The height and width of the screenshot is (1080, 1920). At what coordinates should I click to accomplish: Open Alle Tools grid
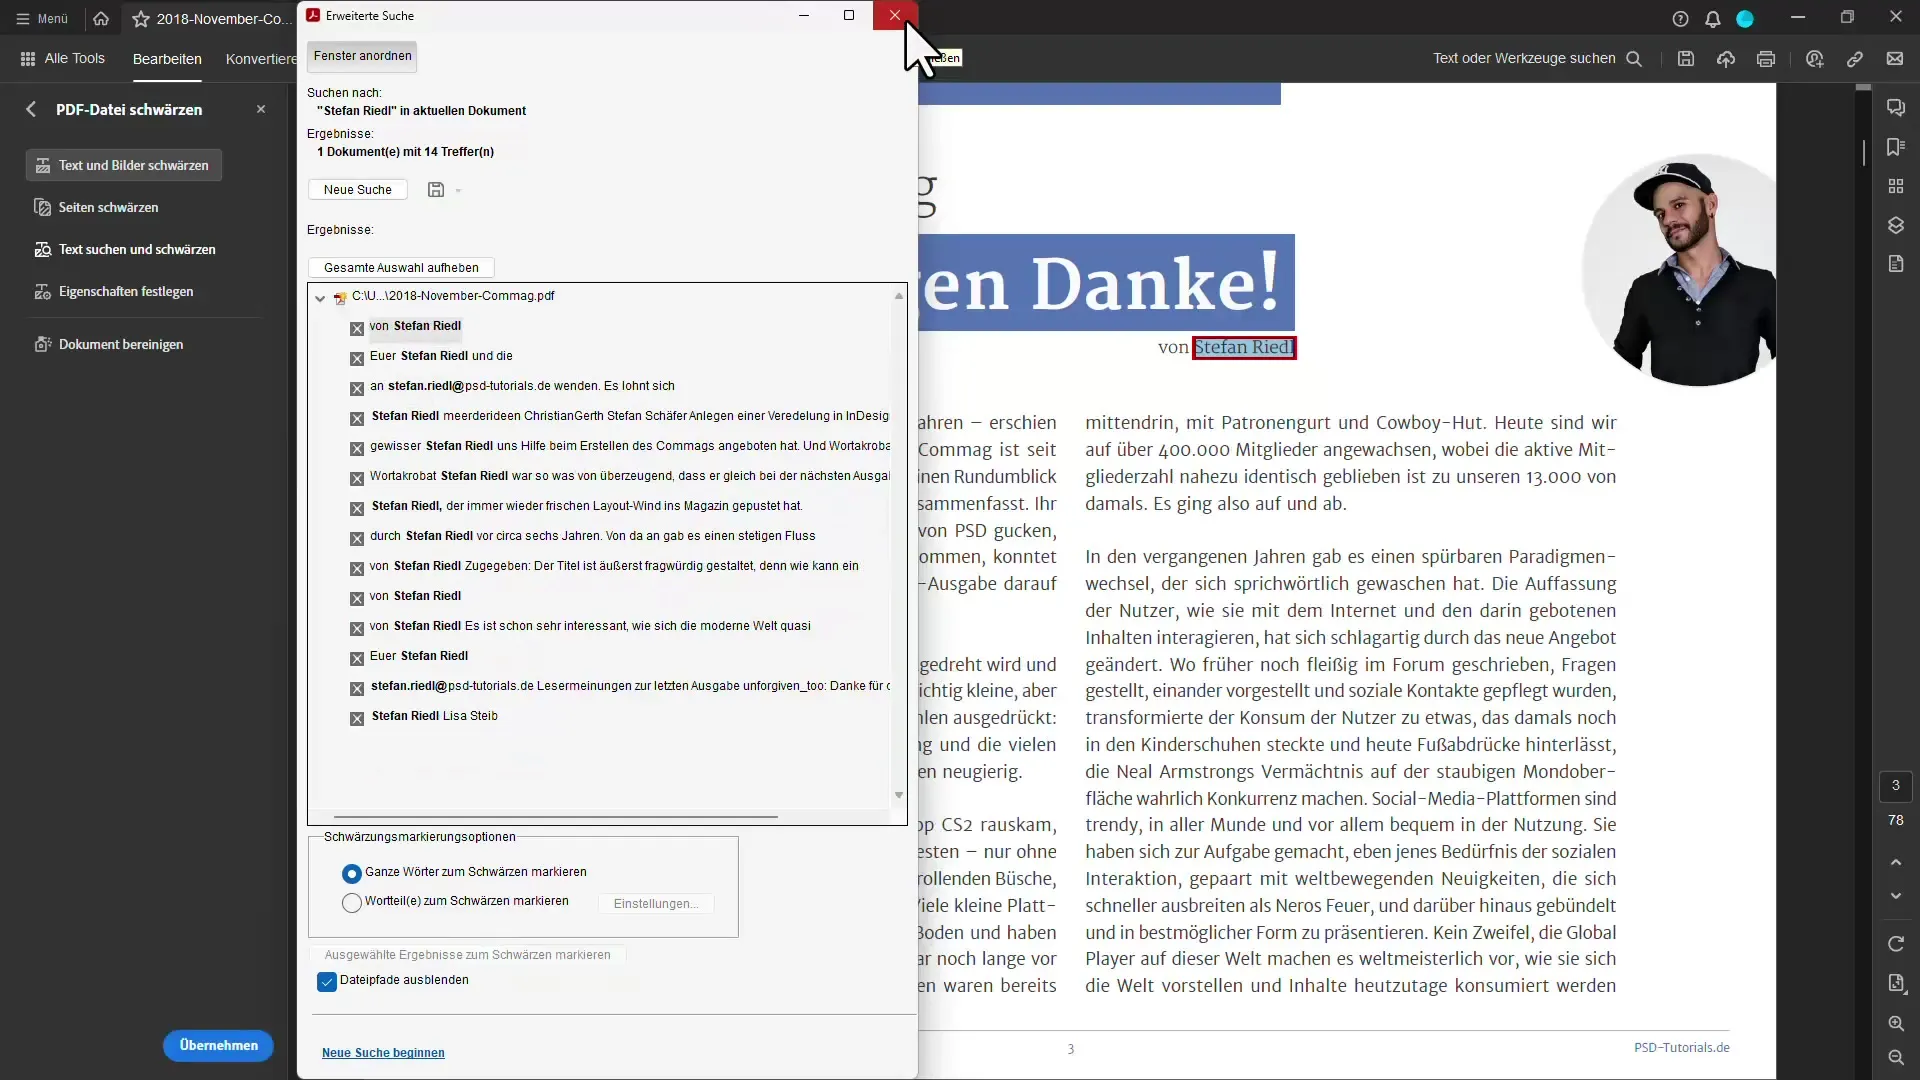click(x=62, y=58)
